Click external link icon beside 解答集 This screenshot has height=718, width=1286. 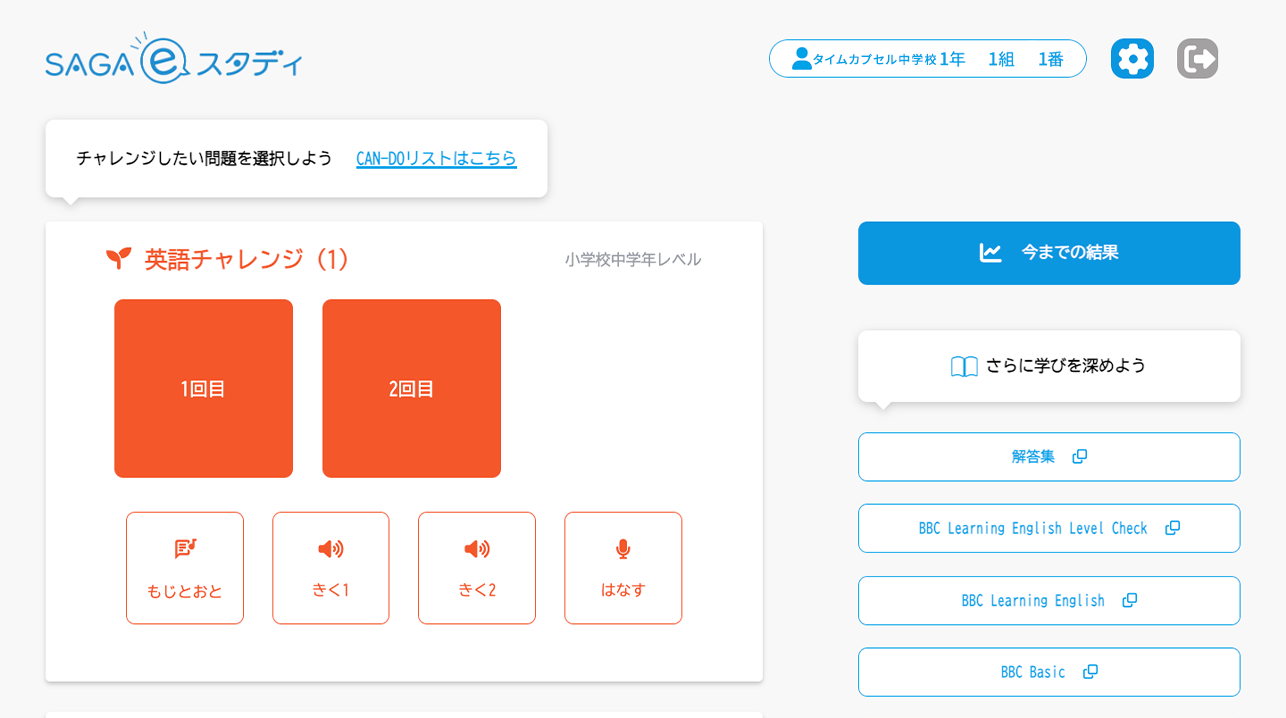click(1080, 457)
